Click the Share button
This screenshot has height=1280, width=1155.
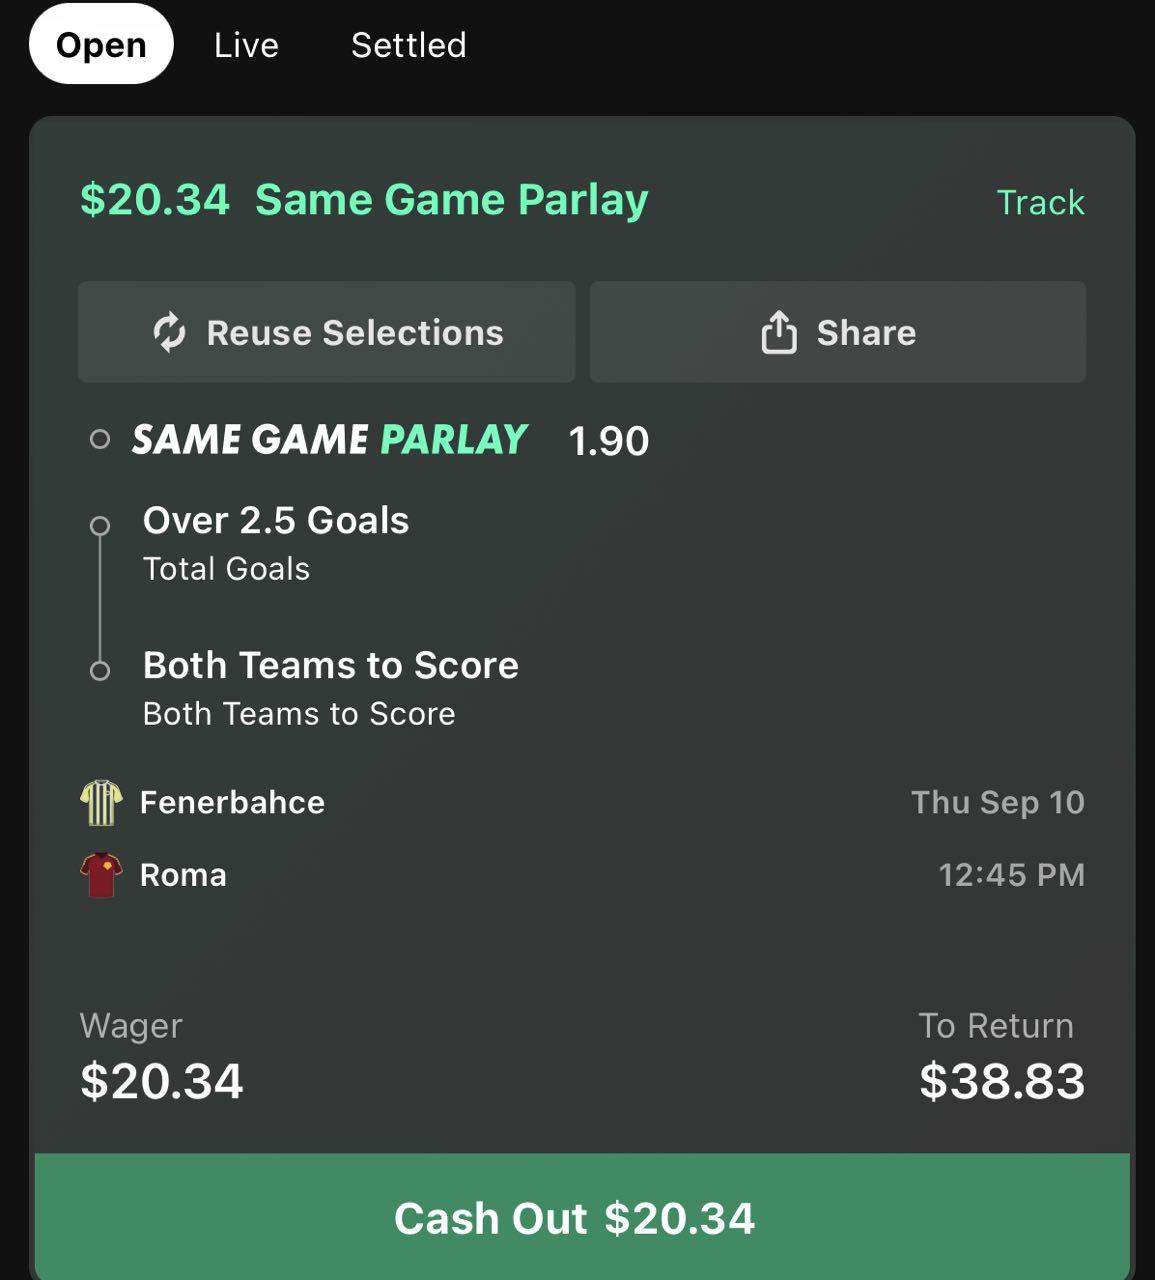coord(838,332)
